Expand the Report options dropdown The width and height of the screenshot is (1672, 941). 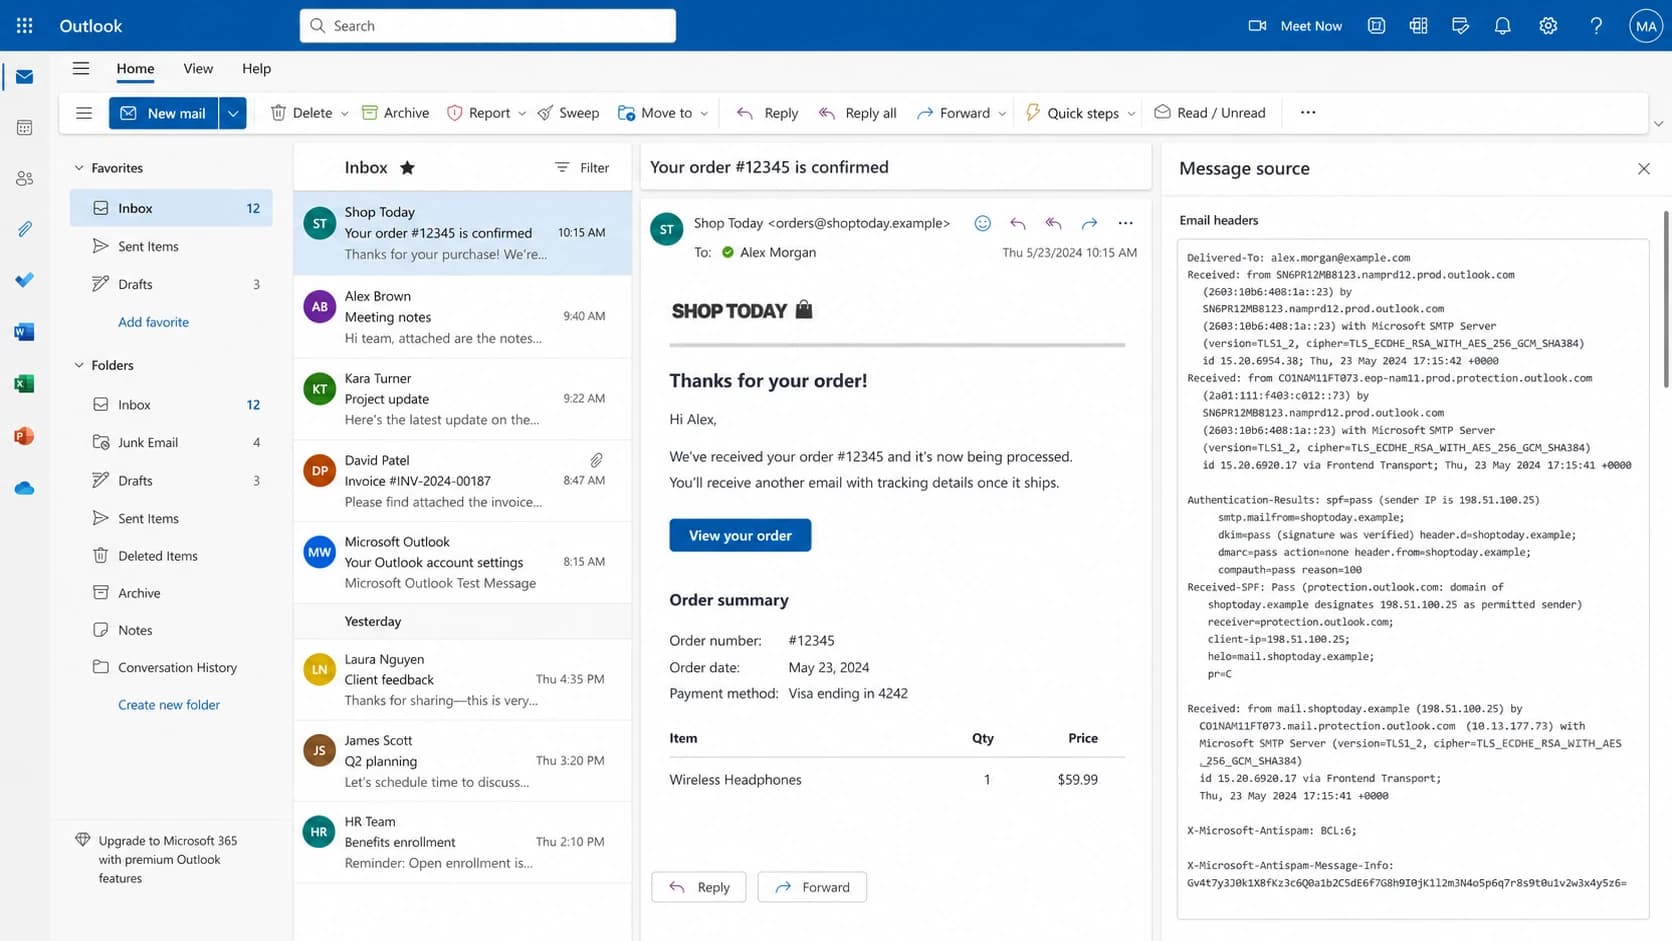[521, 114]
